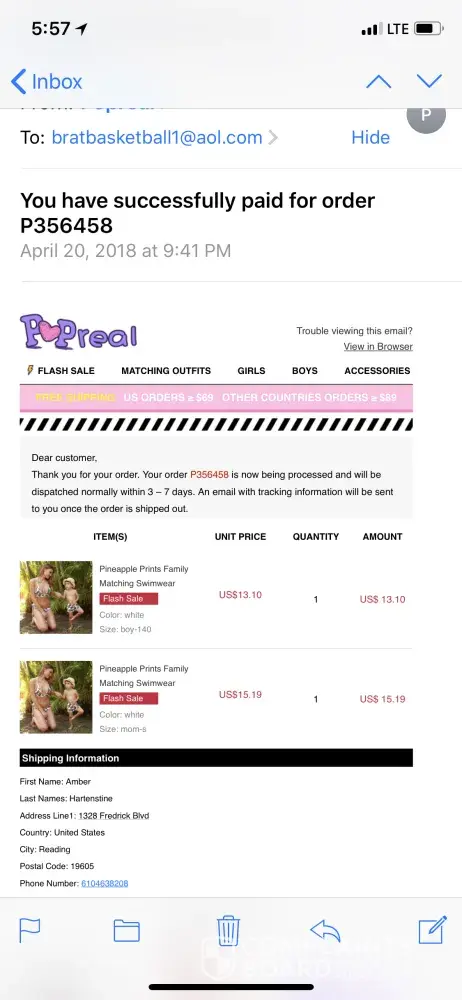The image size is (462, 1000).
Task: Open first swimwear product thumbnail, size boy-140
Action: (56, 597)
